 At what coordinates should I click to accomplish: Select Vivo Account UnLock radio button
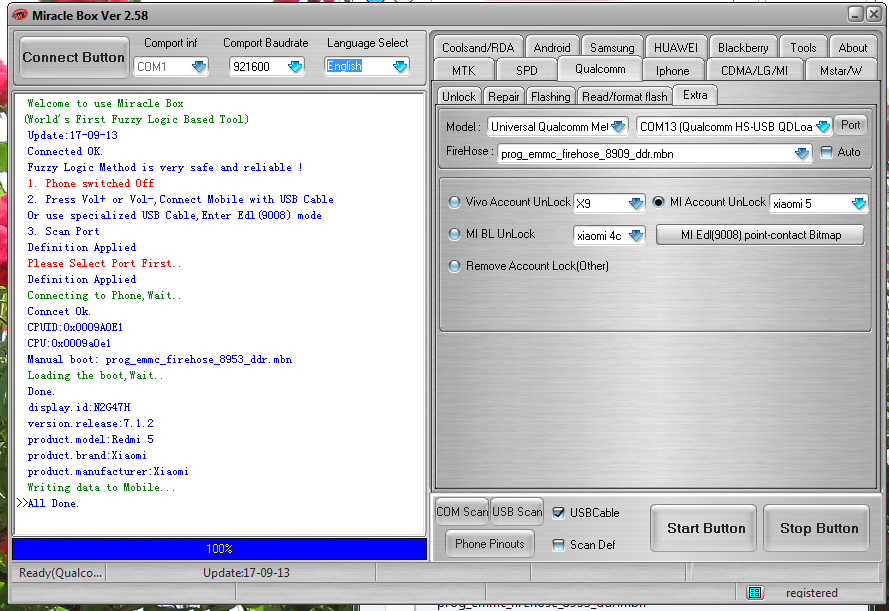tap(454, 202)
